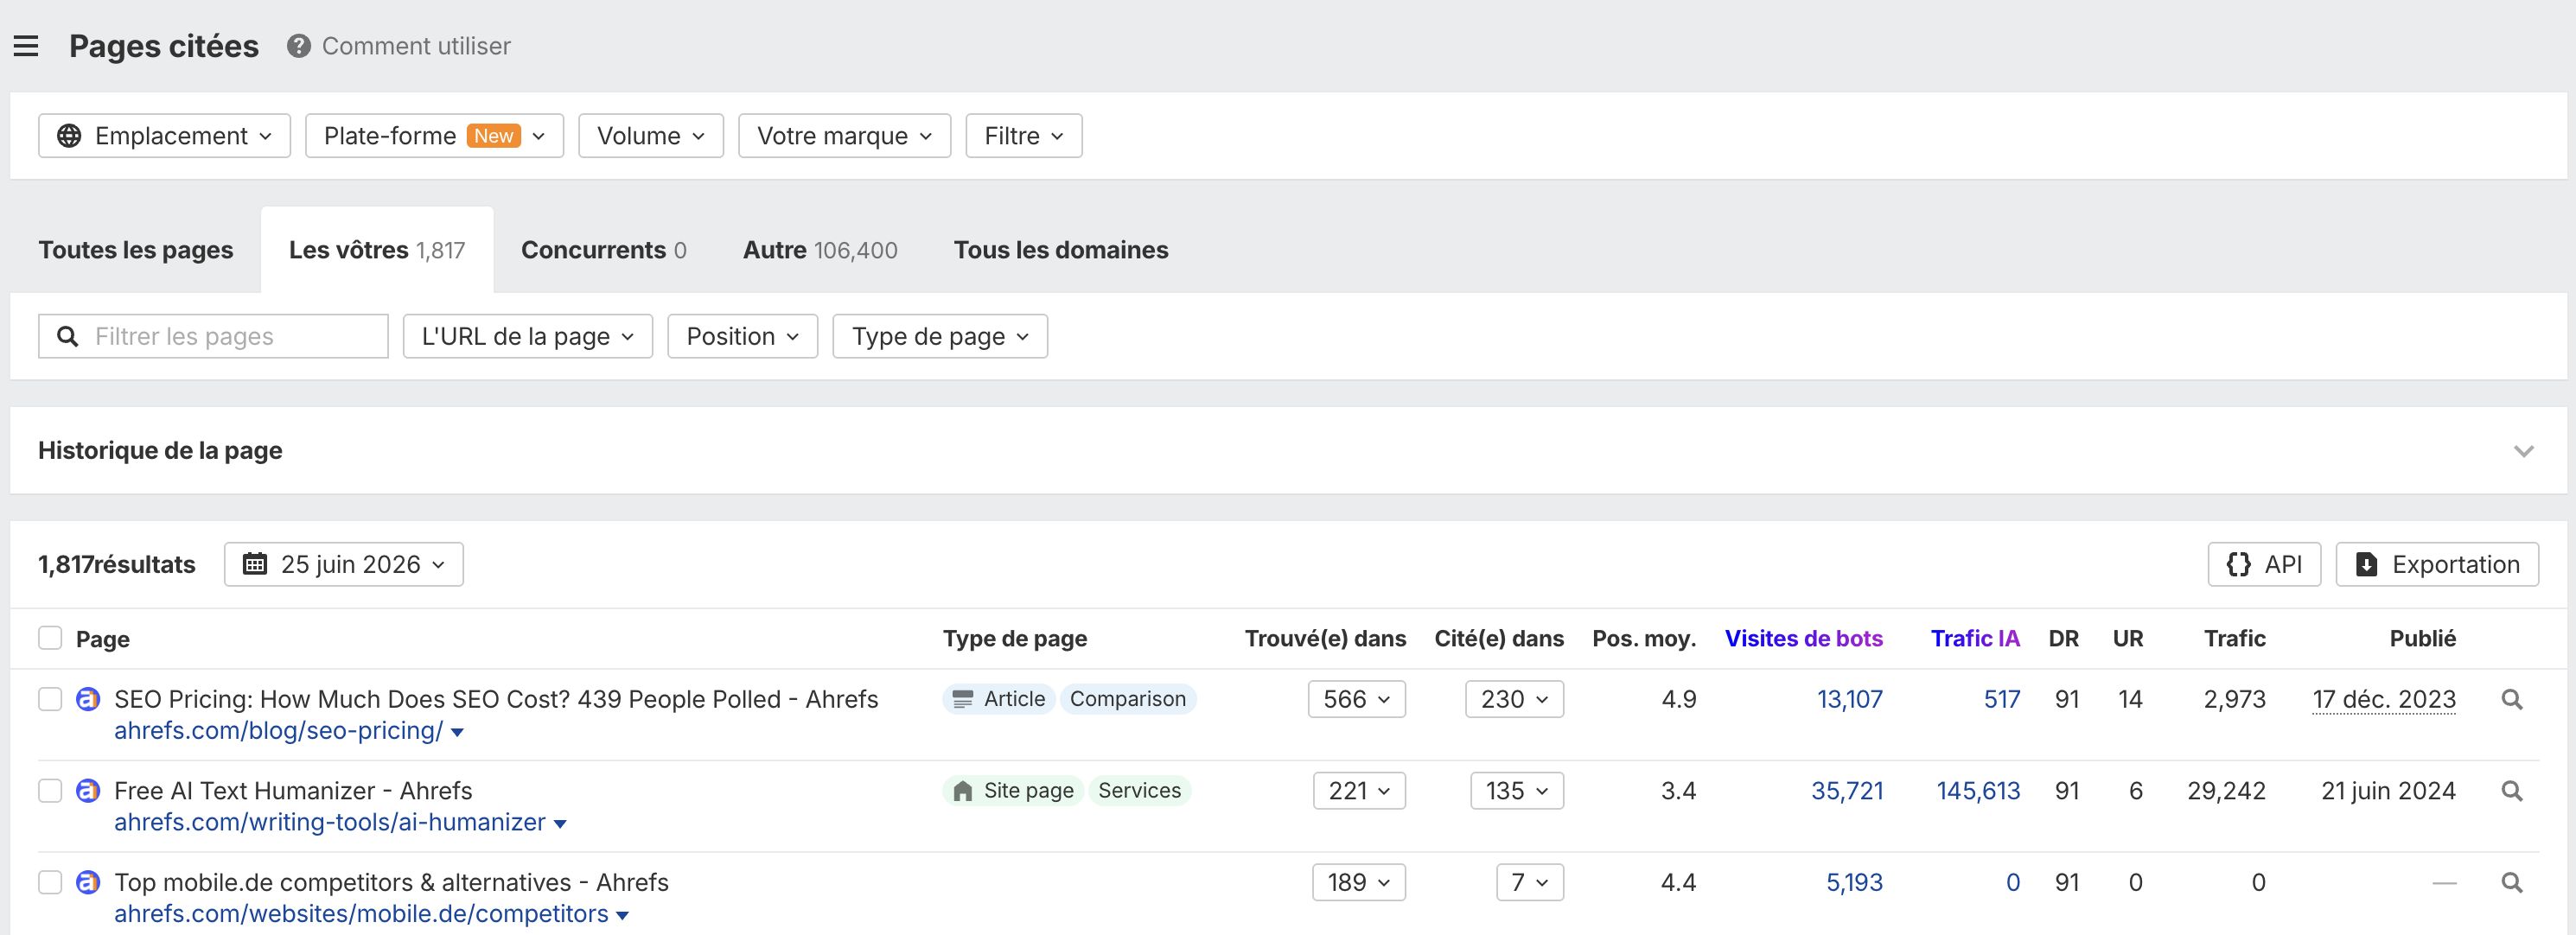Click the search icon in mobile.de competitors row

(x=2511, y=883)
